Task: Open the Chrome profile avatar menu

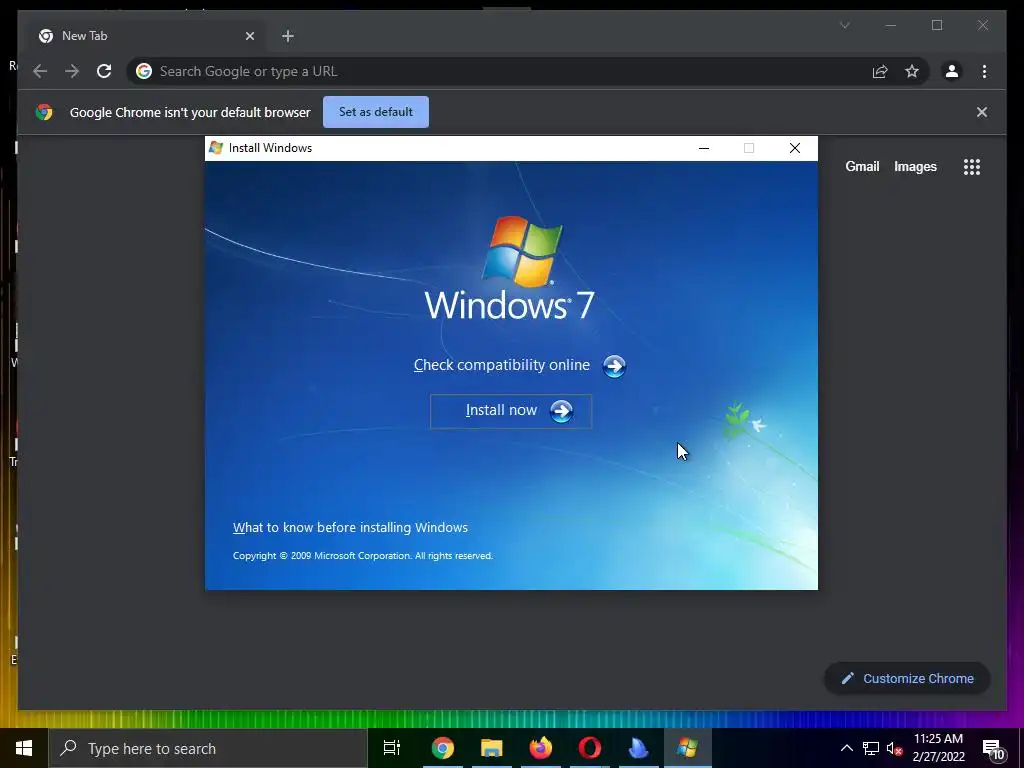Action: tap(952, 71)
